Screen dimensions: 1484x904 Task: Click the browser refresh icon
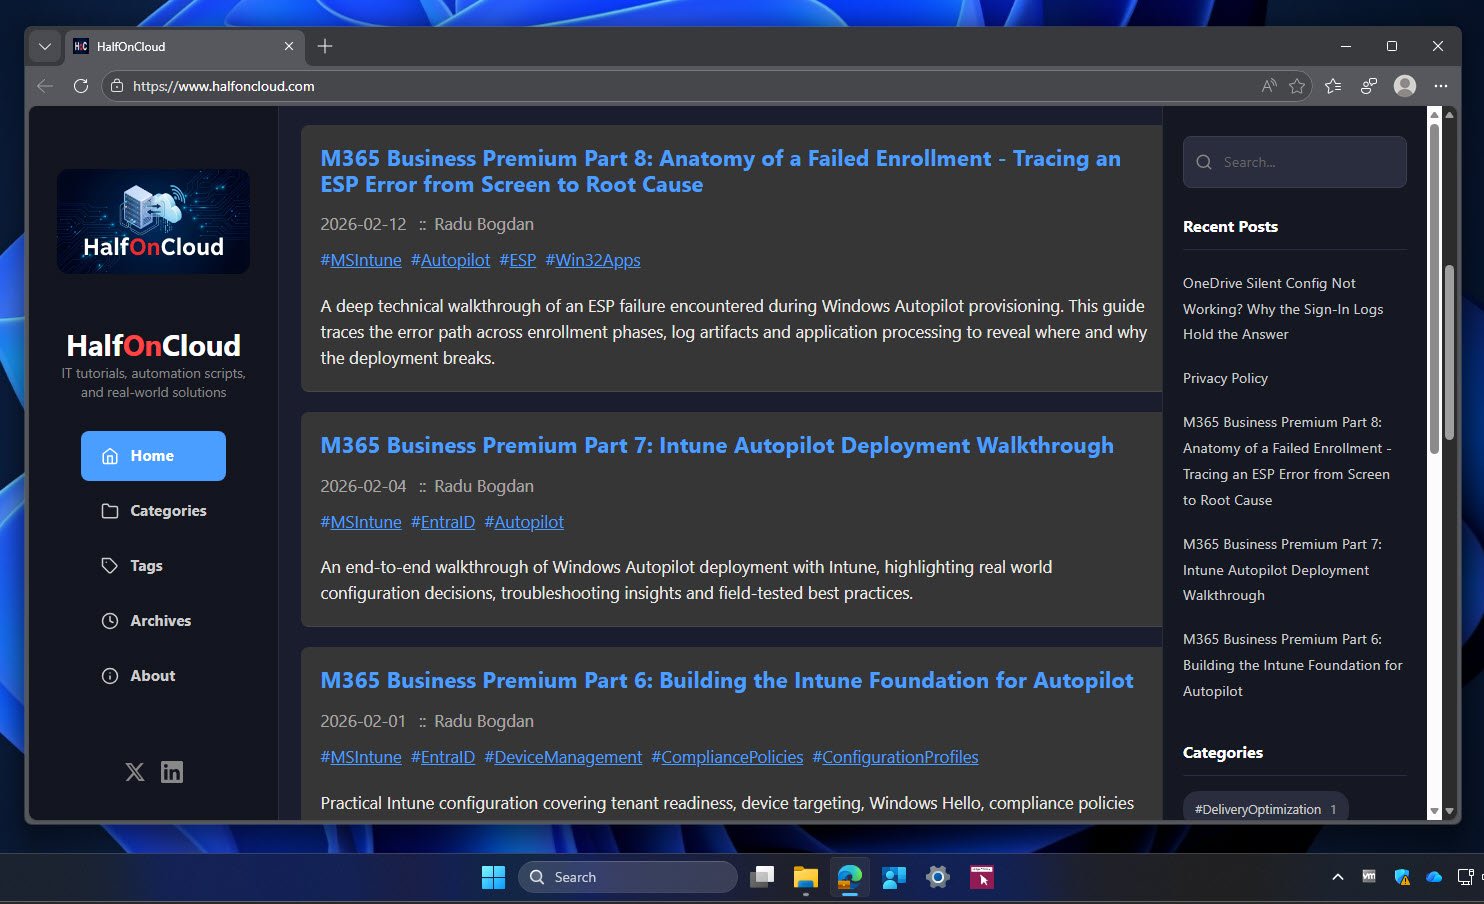[x=81, y=86]
